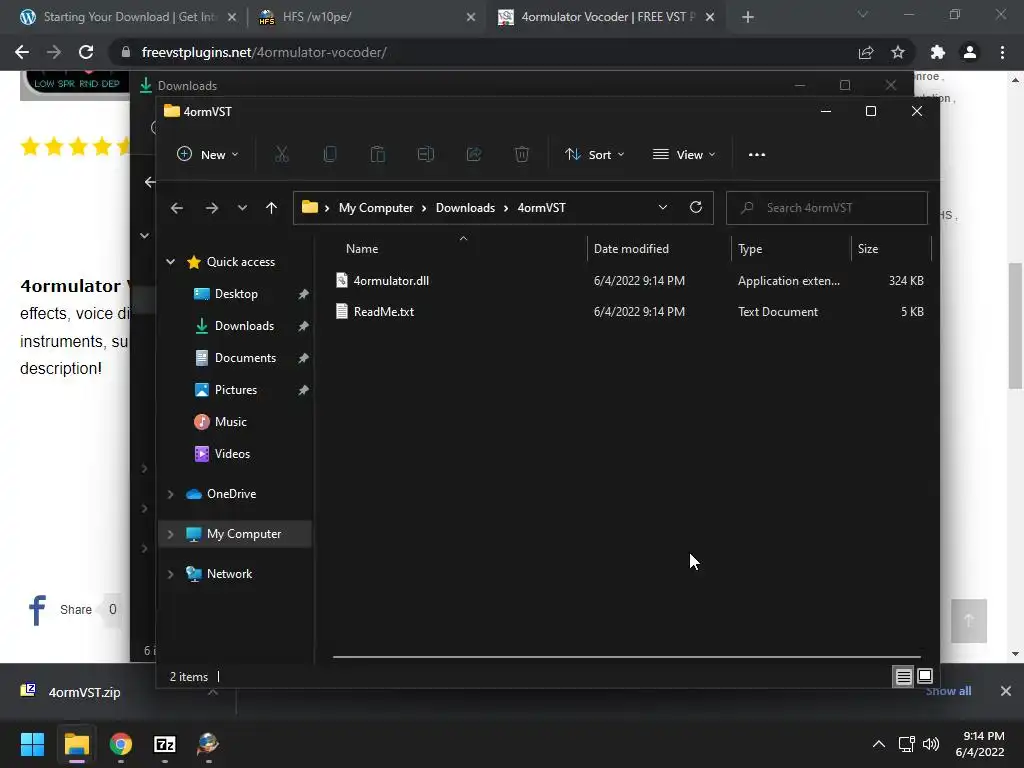Click share page icon in address bar
1024x768 pixels.
click(866, 52)
